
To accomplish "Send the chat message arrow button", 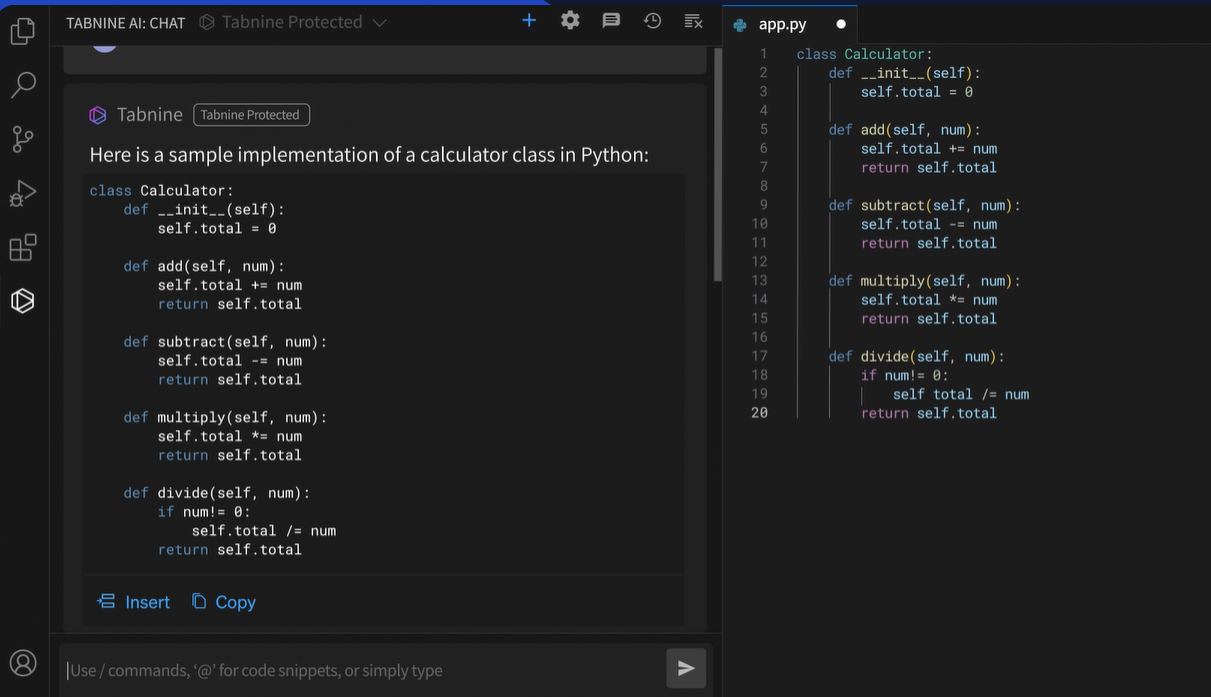I will [x=686, y=668].
